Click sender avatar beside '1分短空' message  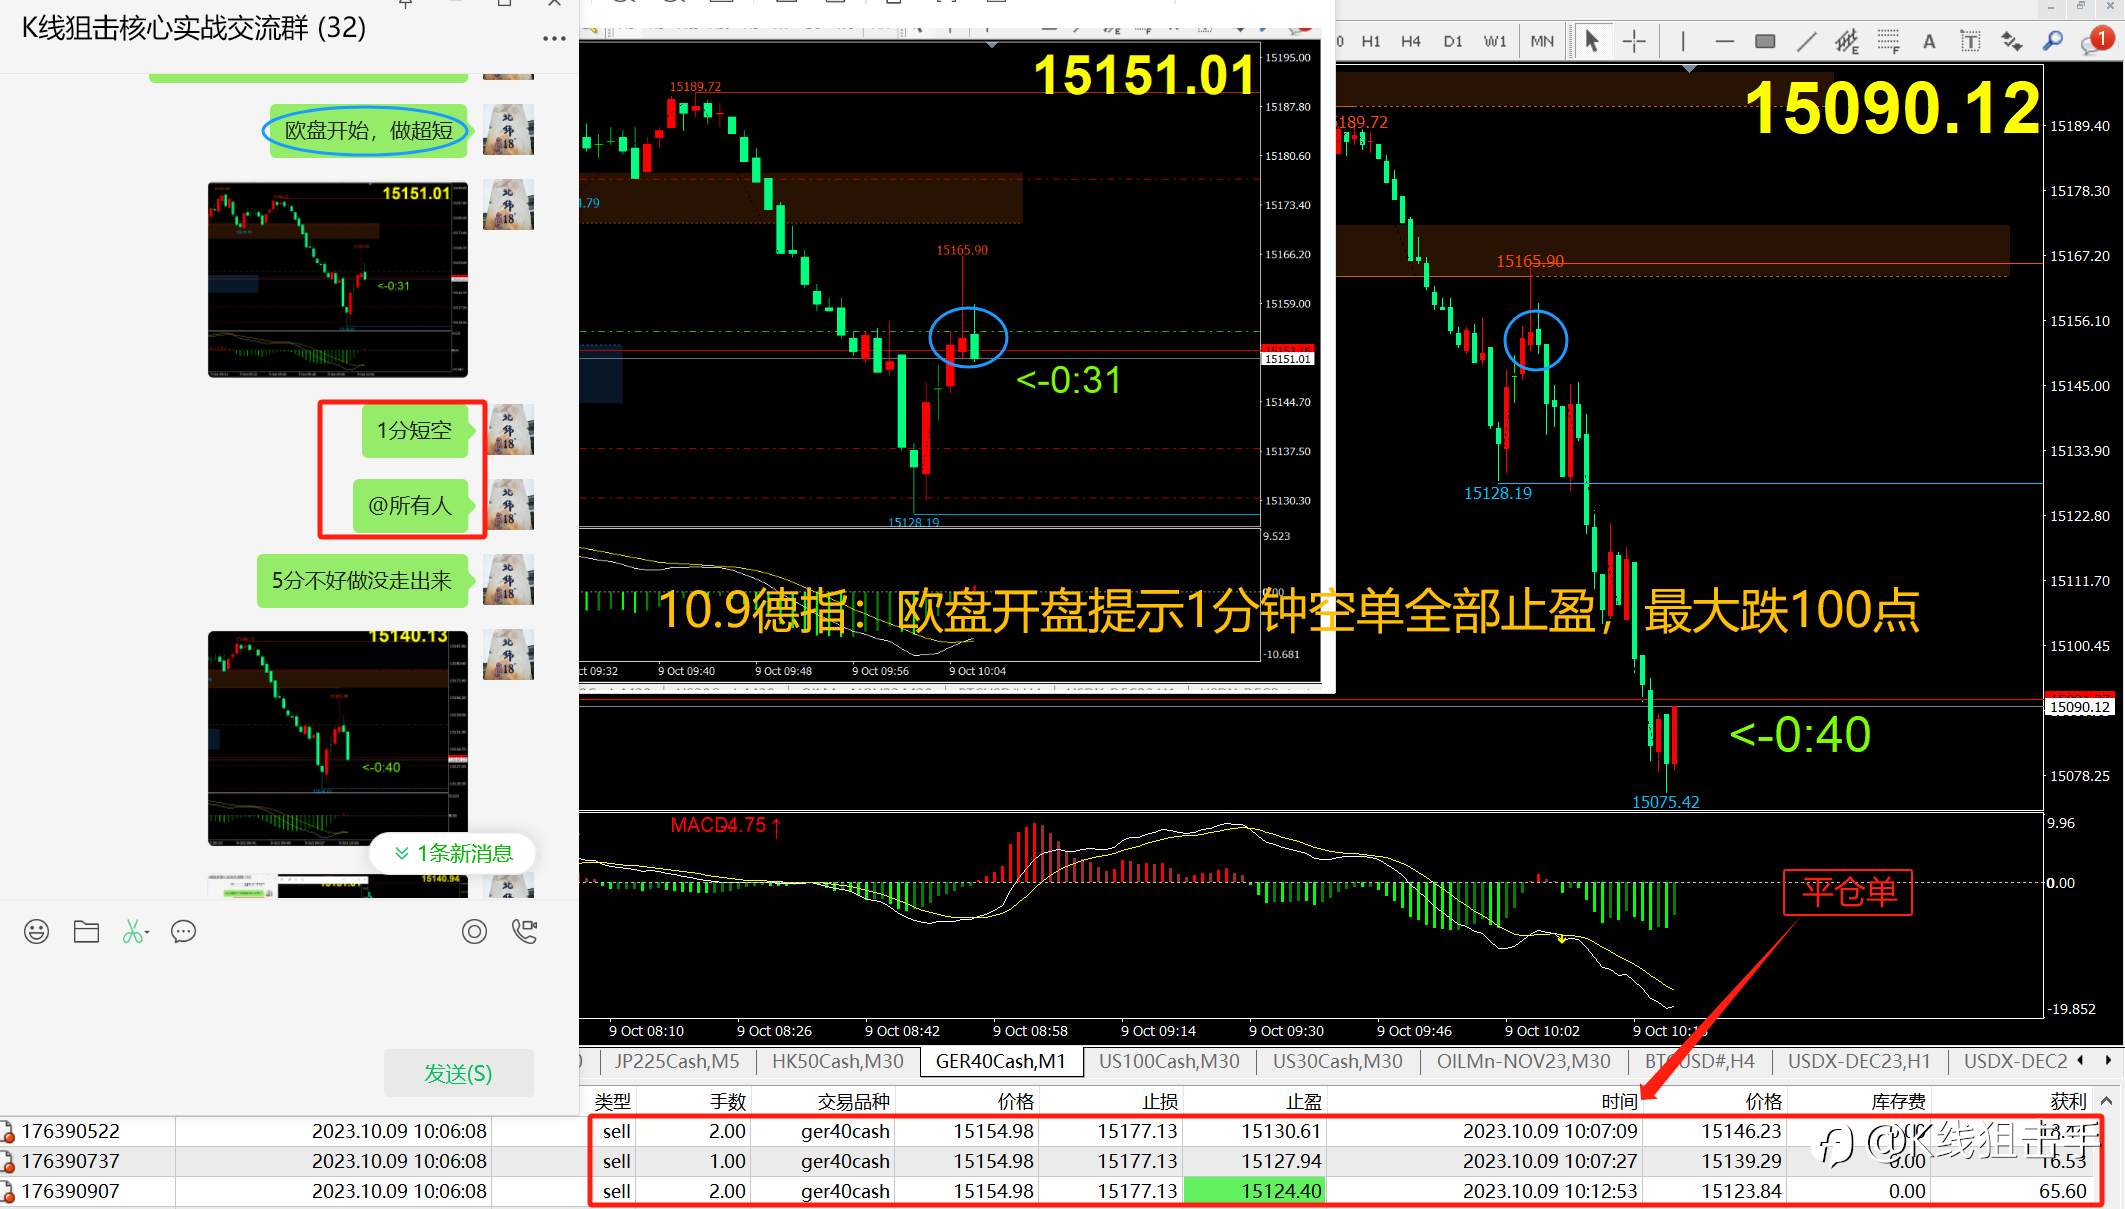(508, 430)
